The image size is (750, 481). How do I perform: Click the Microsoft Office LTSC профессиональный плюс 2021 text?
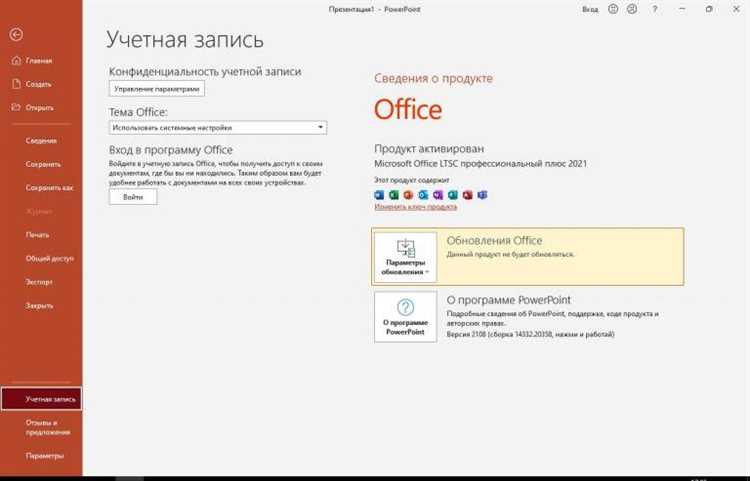coord(480,164)
